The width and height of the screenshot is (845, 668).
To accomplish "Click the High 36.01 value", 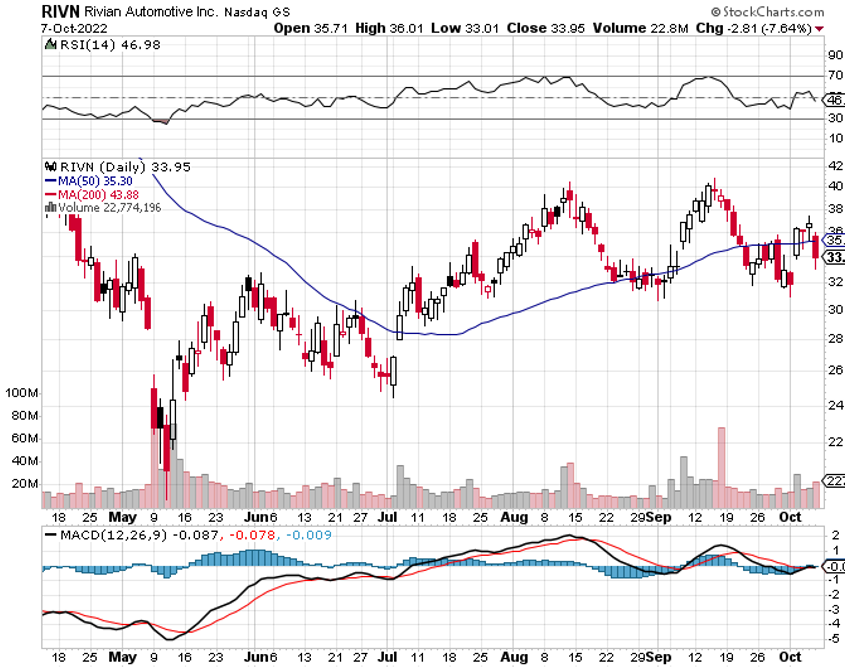I will (x=390, y=28).
